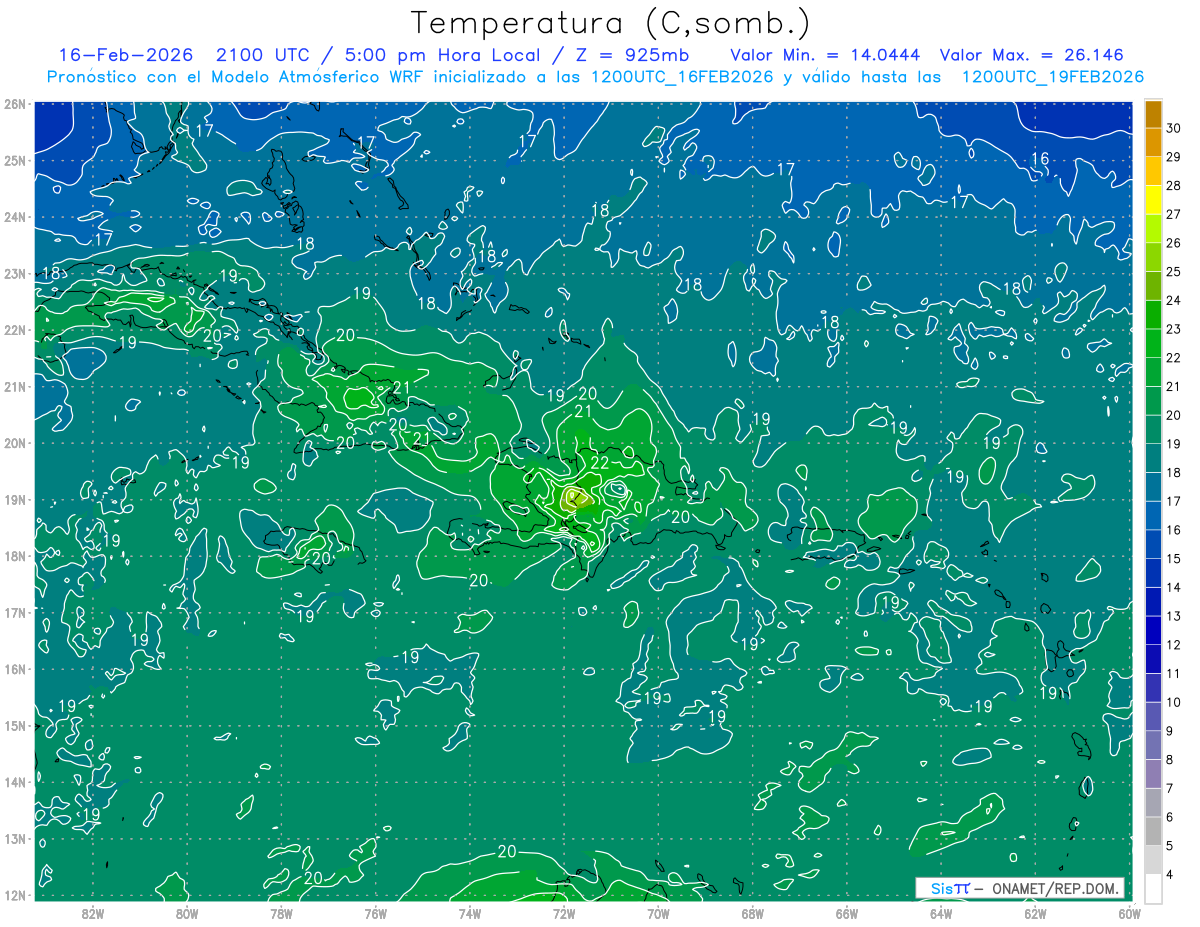Click the "12N" latitude axis label
This screenshot has width=1200, height=927.
(x=16, y=895)
